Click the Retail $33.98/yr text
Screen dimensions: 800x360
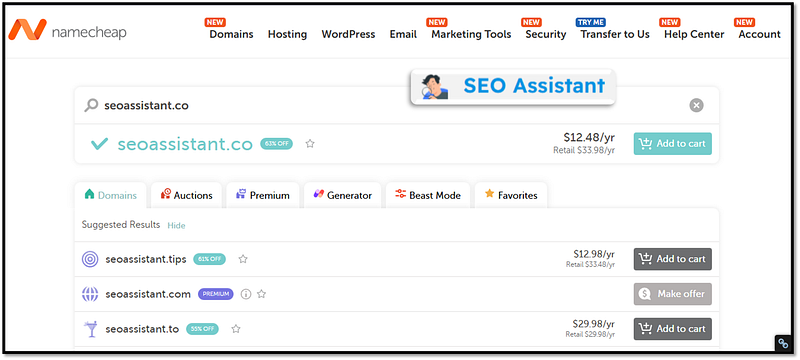click(x=584, y=150)
